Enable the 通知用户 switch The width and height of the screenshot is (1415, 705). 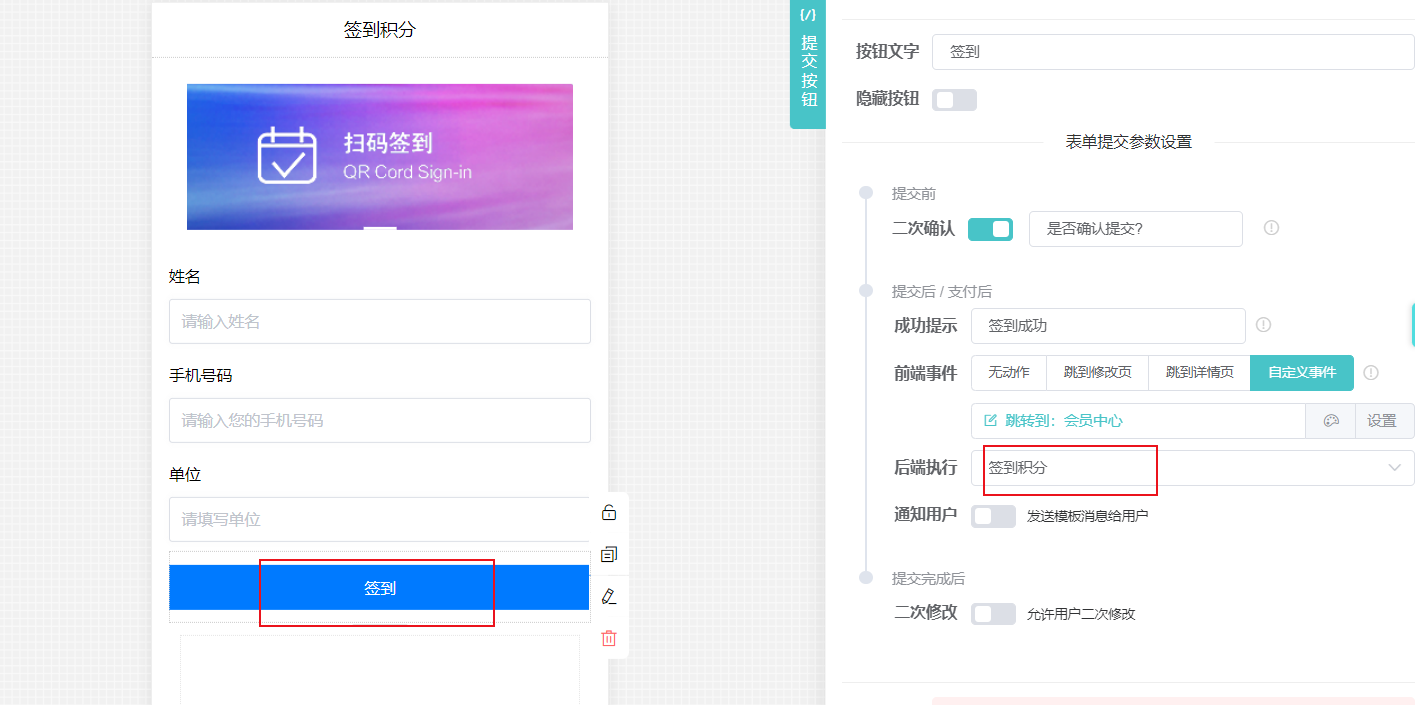click(993, 516)
